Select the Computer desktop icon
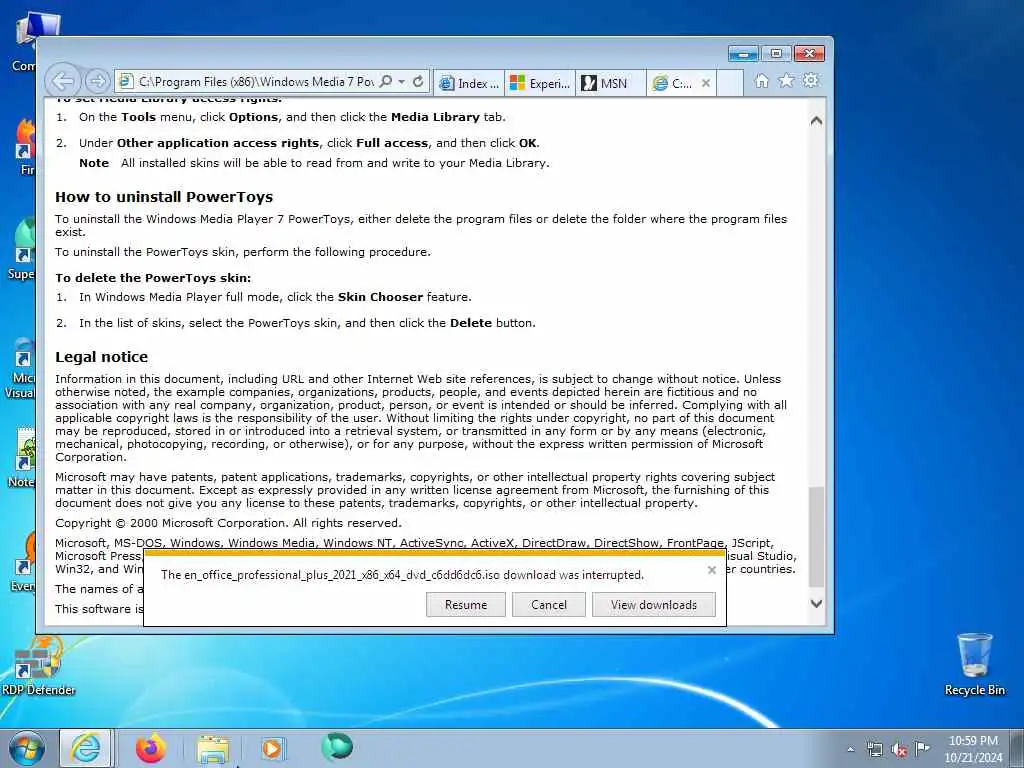The image size is (1024, 768). [x=25, y=41]
